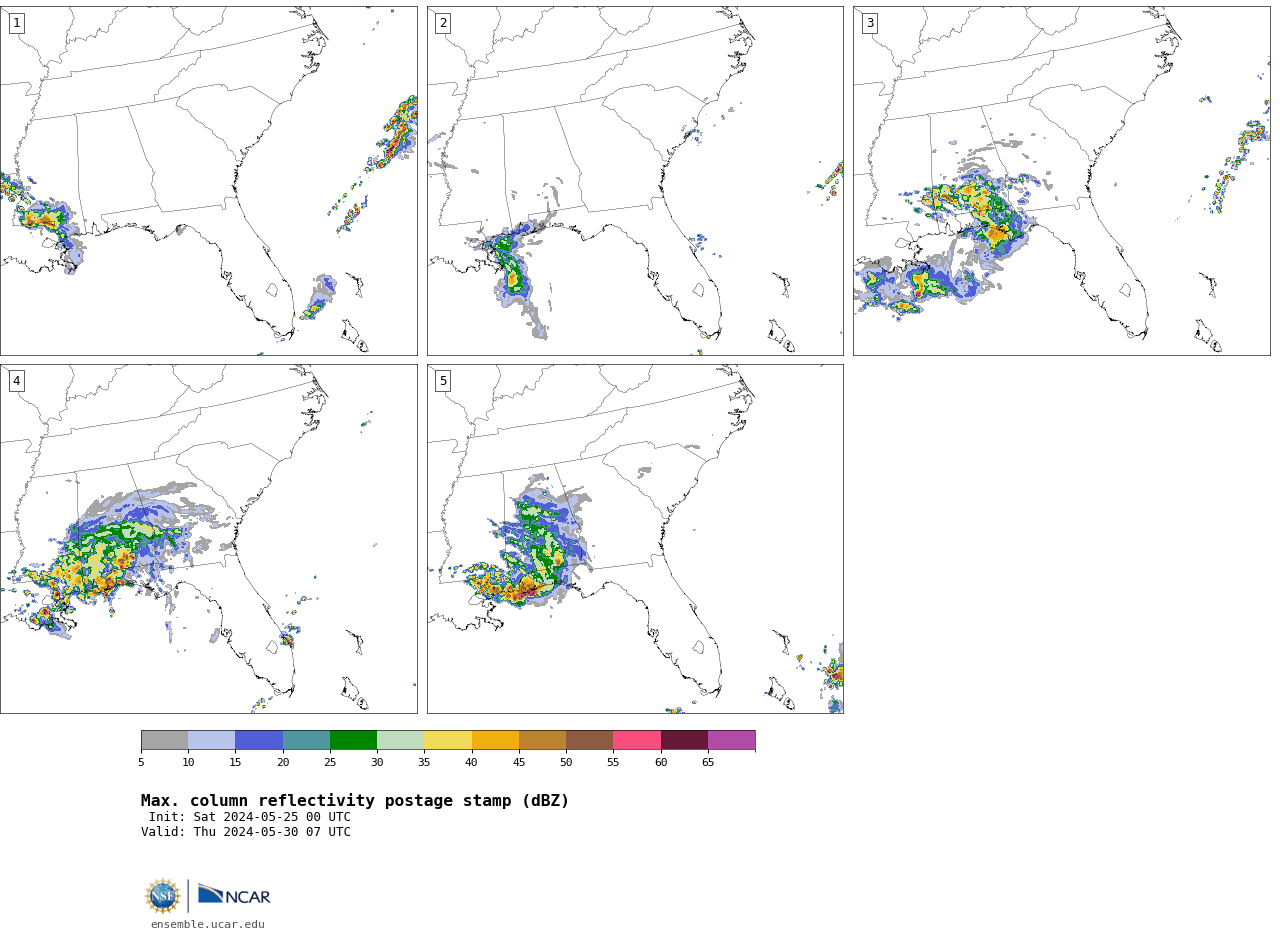The height and width of the screenshot is (936, 1280).
Task: Click the tan 45-50 dBZ swatch
Action: tap(542, 740)
